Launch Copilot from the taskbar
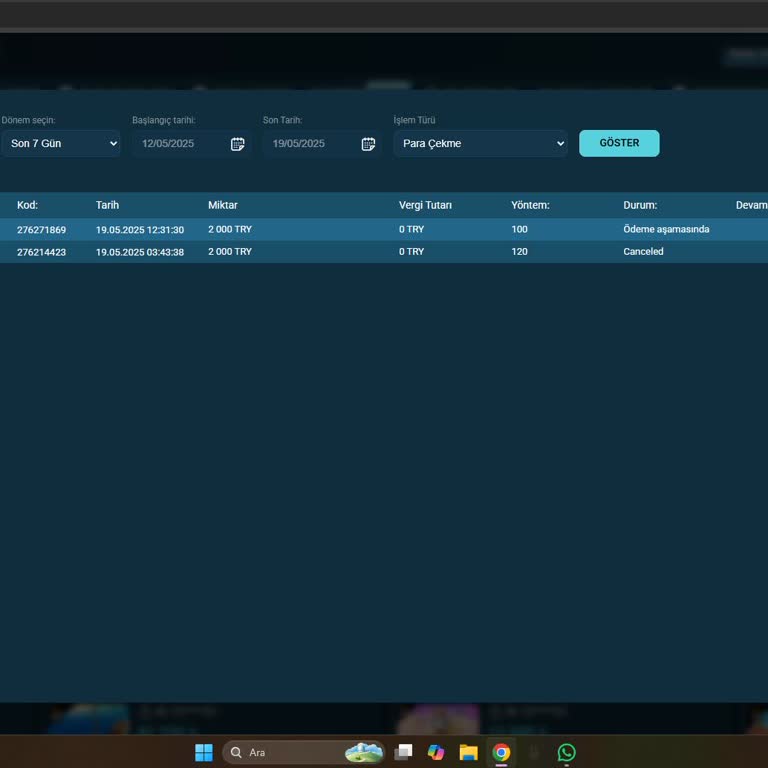The height and width of the screenshot is (768, 768). [x=435, y=752]
